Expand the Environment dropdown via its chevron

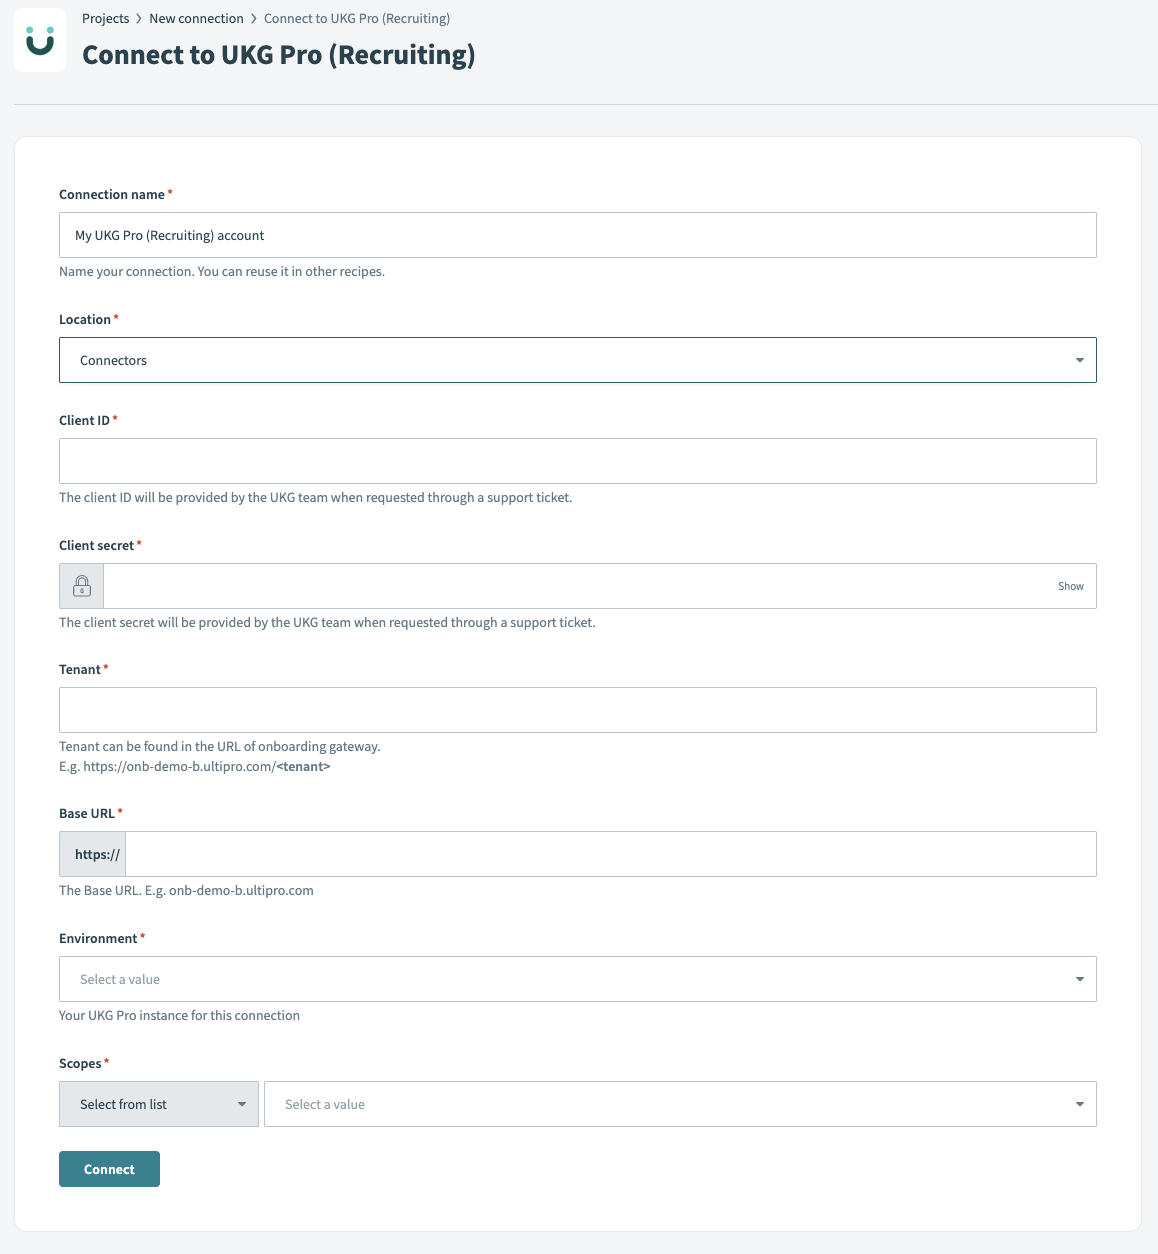pos(1079,978)
